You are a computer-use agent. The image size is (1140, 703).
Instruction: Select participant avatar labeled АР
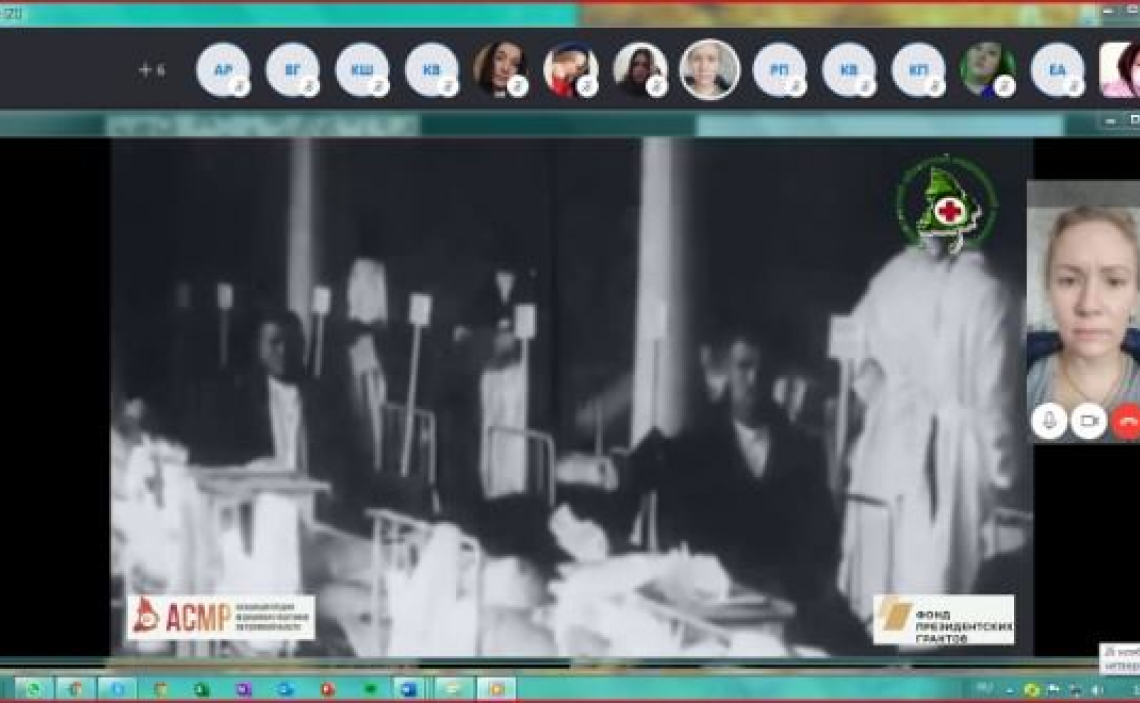223,70
